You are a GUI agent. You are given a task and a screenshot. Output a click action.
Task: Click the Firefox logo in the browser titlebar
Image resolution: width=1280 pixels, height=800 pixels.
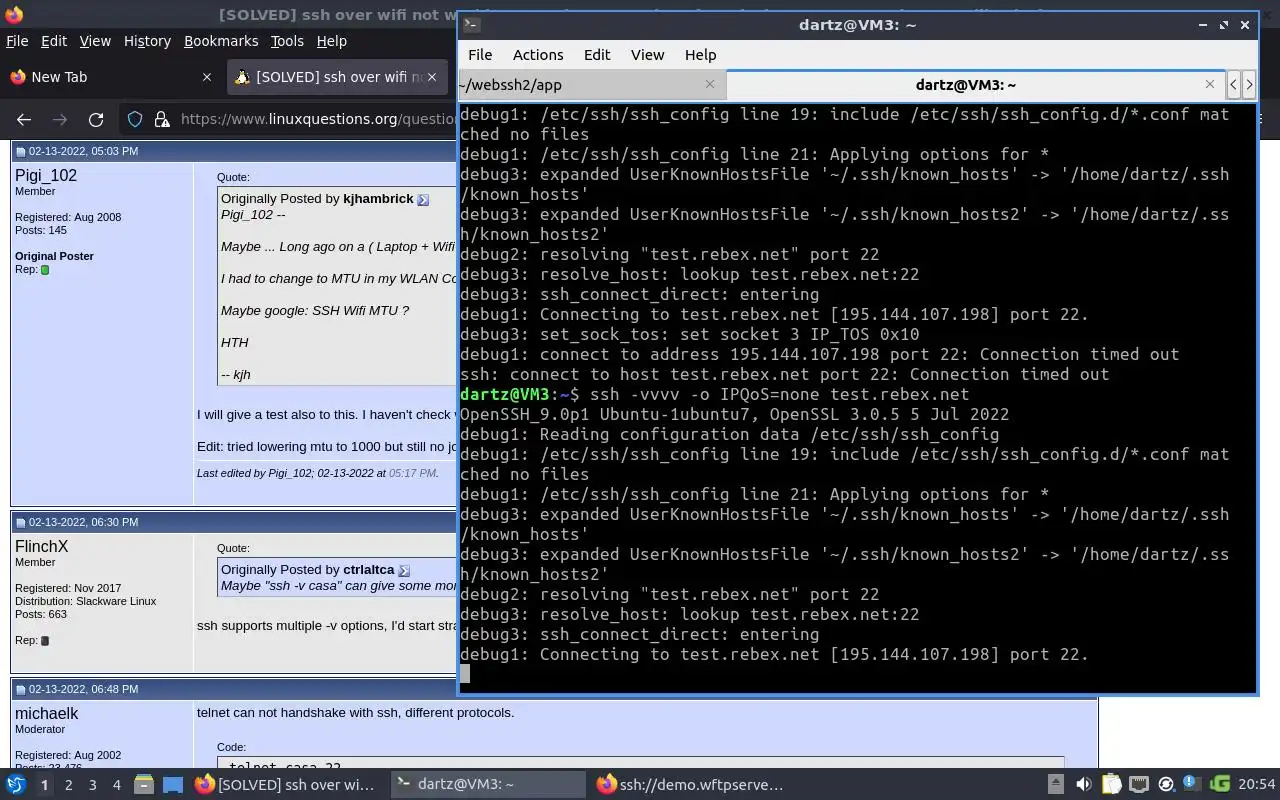14,14
